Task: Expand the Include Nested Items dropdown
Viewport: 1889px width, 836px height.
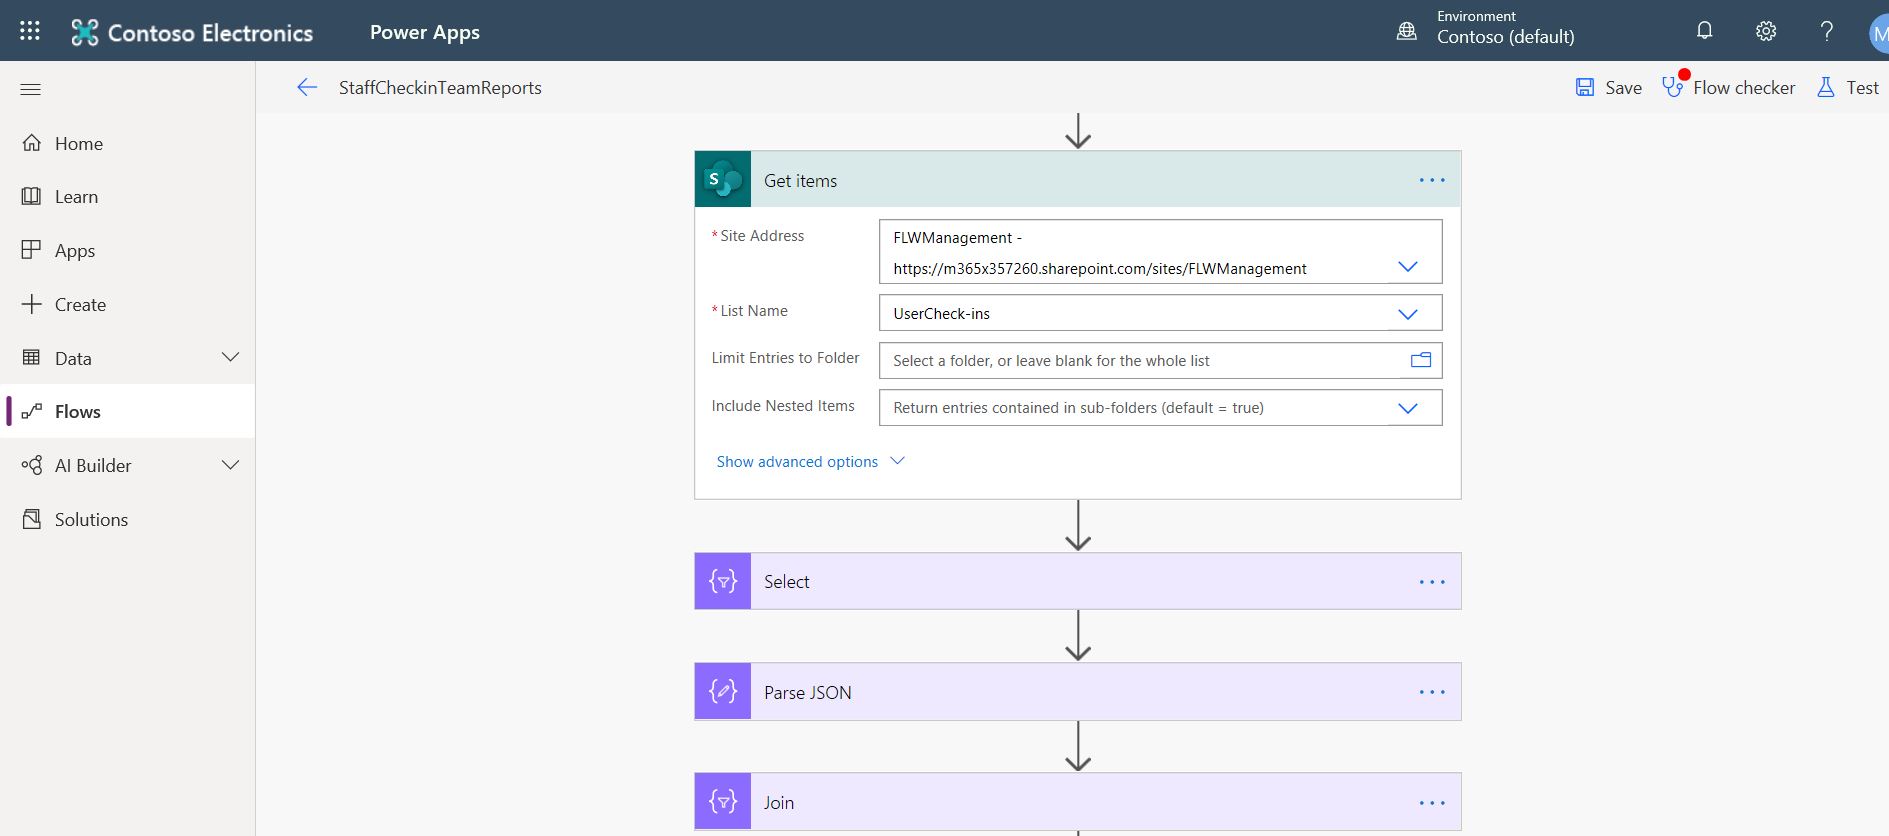Action: coord(1408,408)
